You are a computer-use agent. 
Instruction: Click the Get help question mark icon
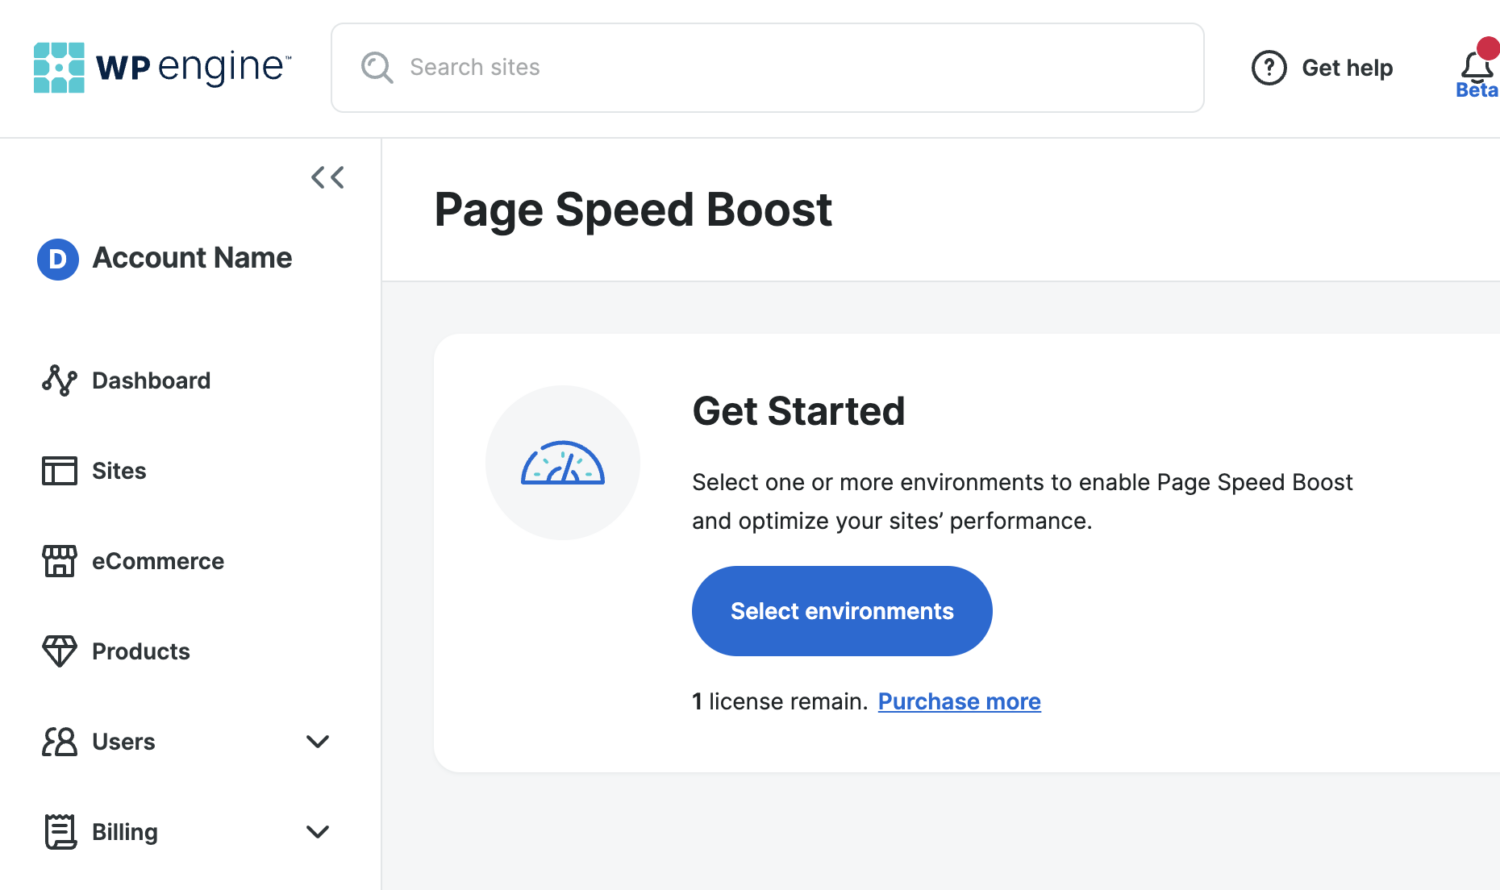coord(1268,67)
